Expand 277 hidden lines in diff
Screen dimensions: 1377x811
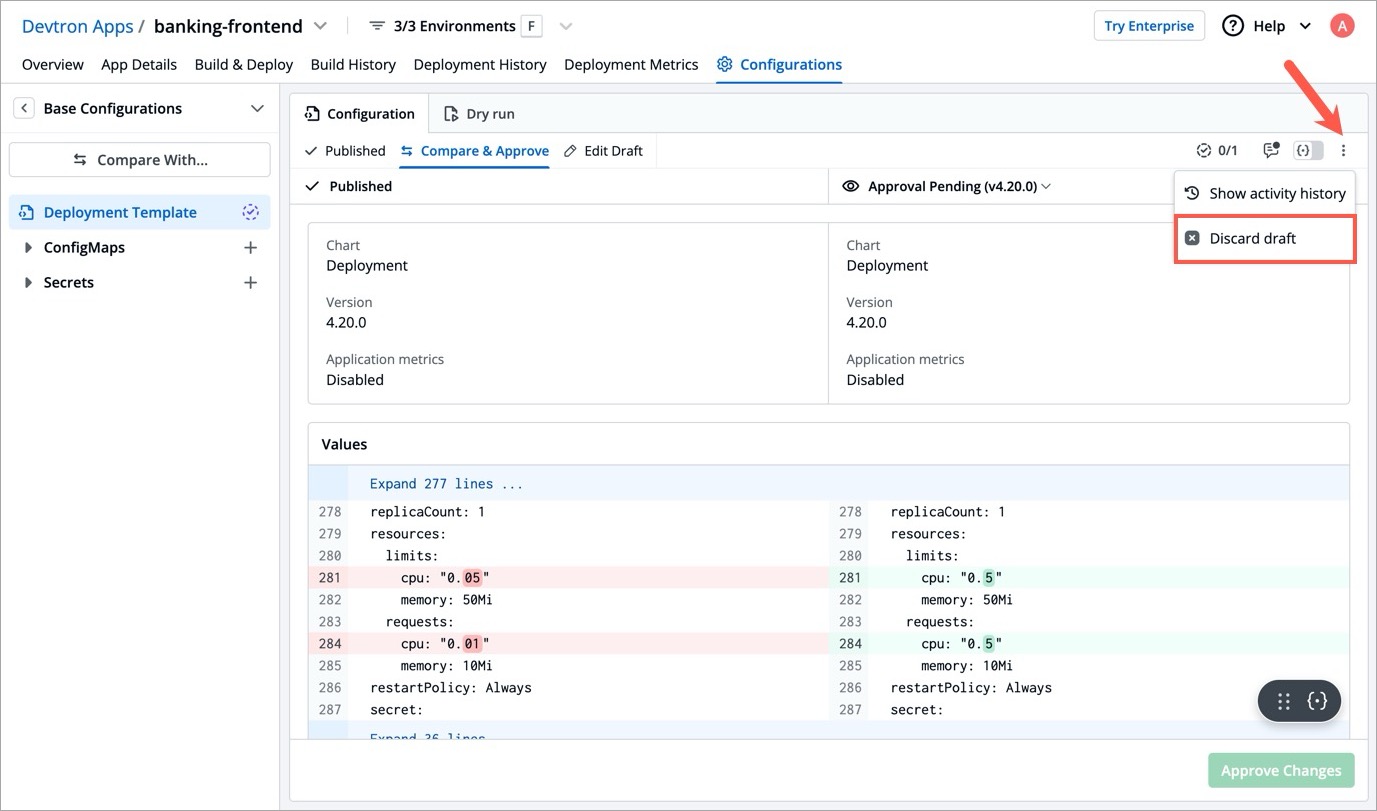pyautogui.click(x=446, y=484)
